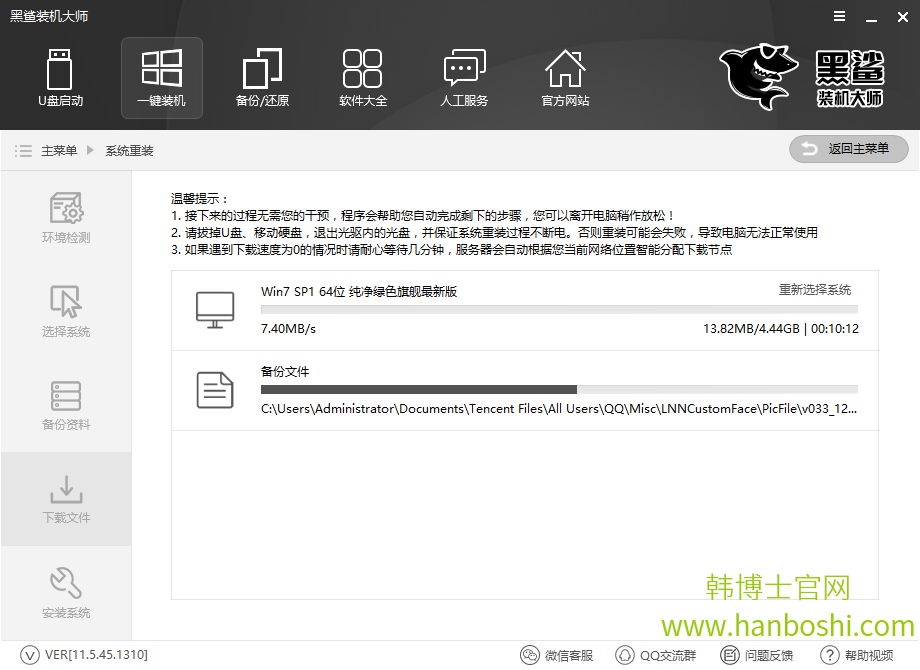The image size is (920, 670).
Task: Expand the 下载文件 sidebar section
Action: pyautogui.click(x=65, y=500)
